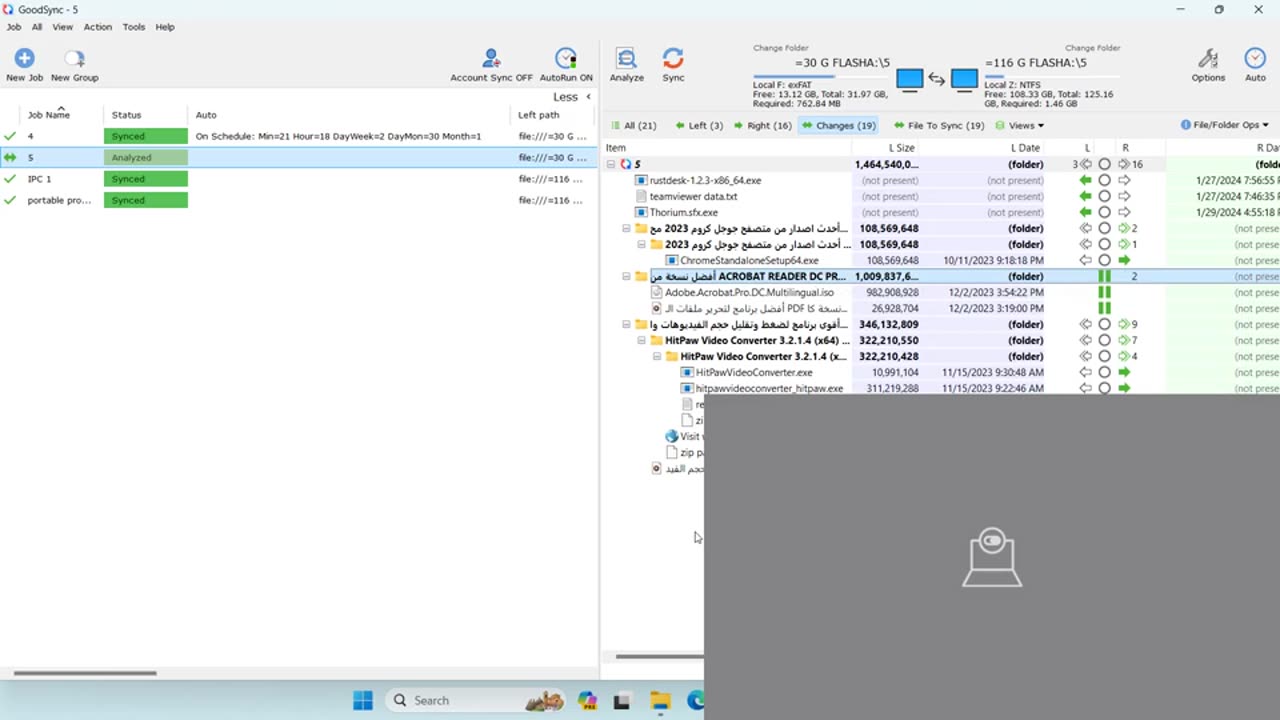Click the right folder monitor icon
Screen dimensions: 1280x720
click(964, 79)
